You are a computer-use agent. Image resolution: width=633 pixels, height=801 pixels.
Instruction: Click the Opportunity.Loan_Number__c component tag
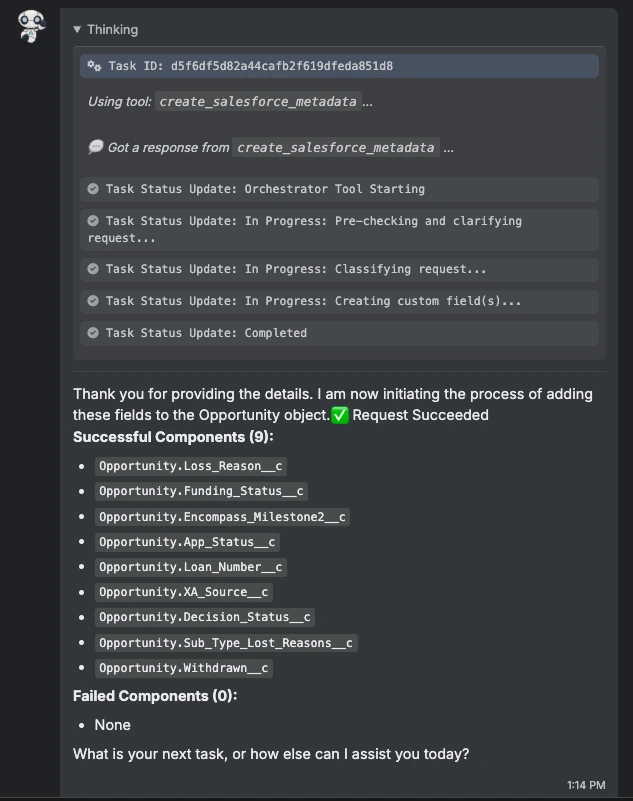coord(191,567)
